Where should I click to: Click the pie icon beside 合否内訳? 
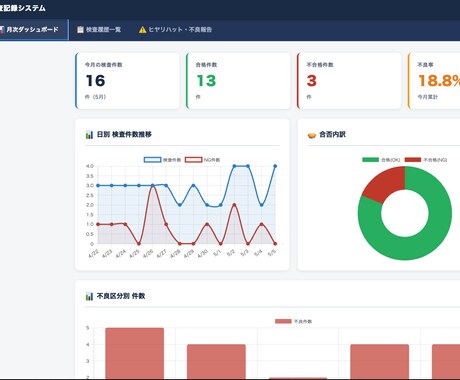[x=312, y=135]
